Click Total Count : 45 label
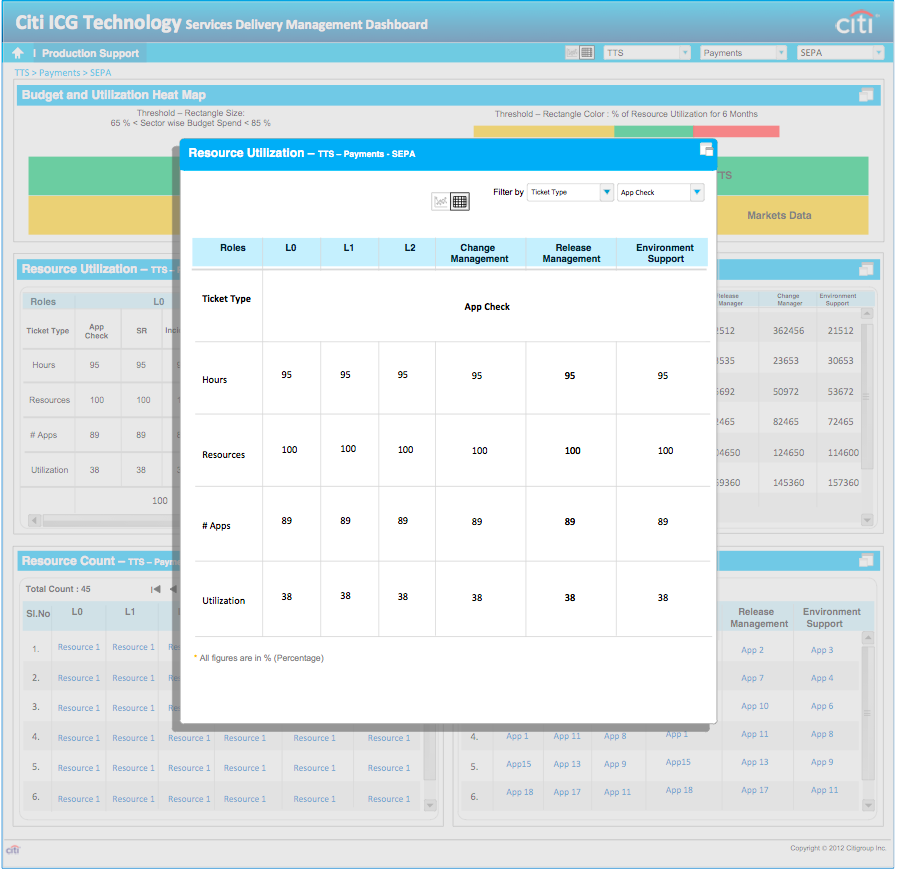This screenshot has height=873, width=899. point(58,589)
